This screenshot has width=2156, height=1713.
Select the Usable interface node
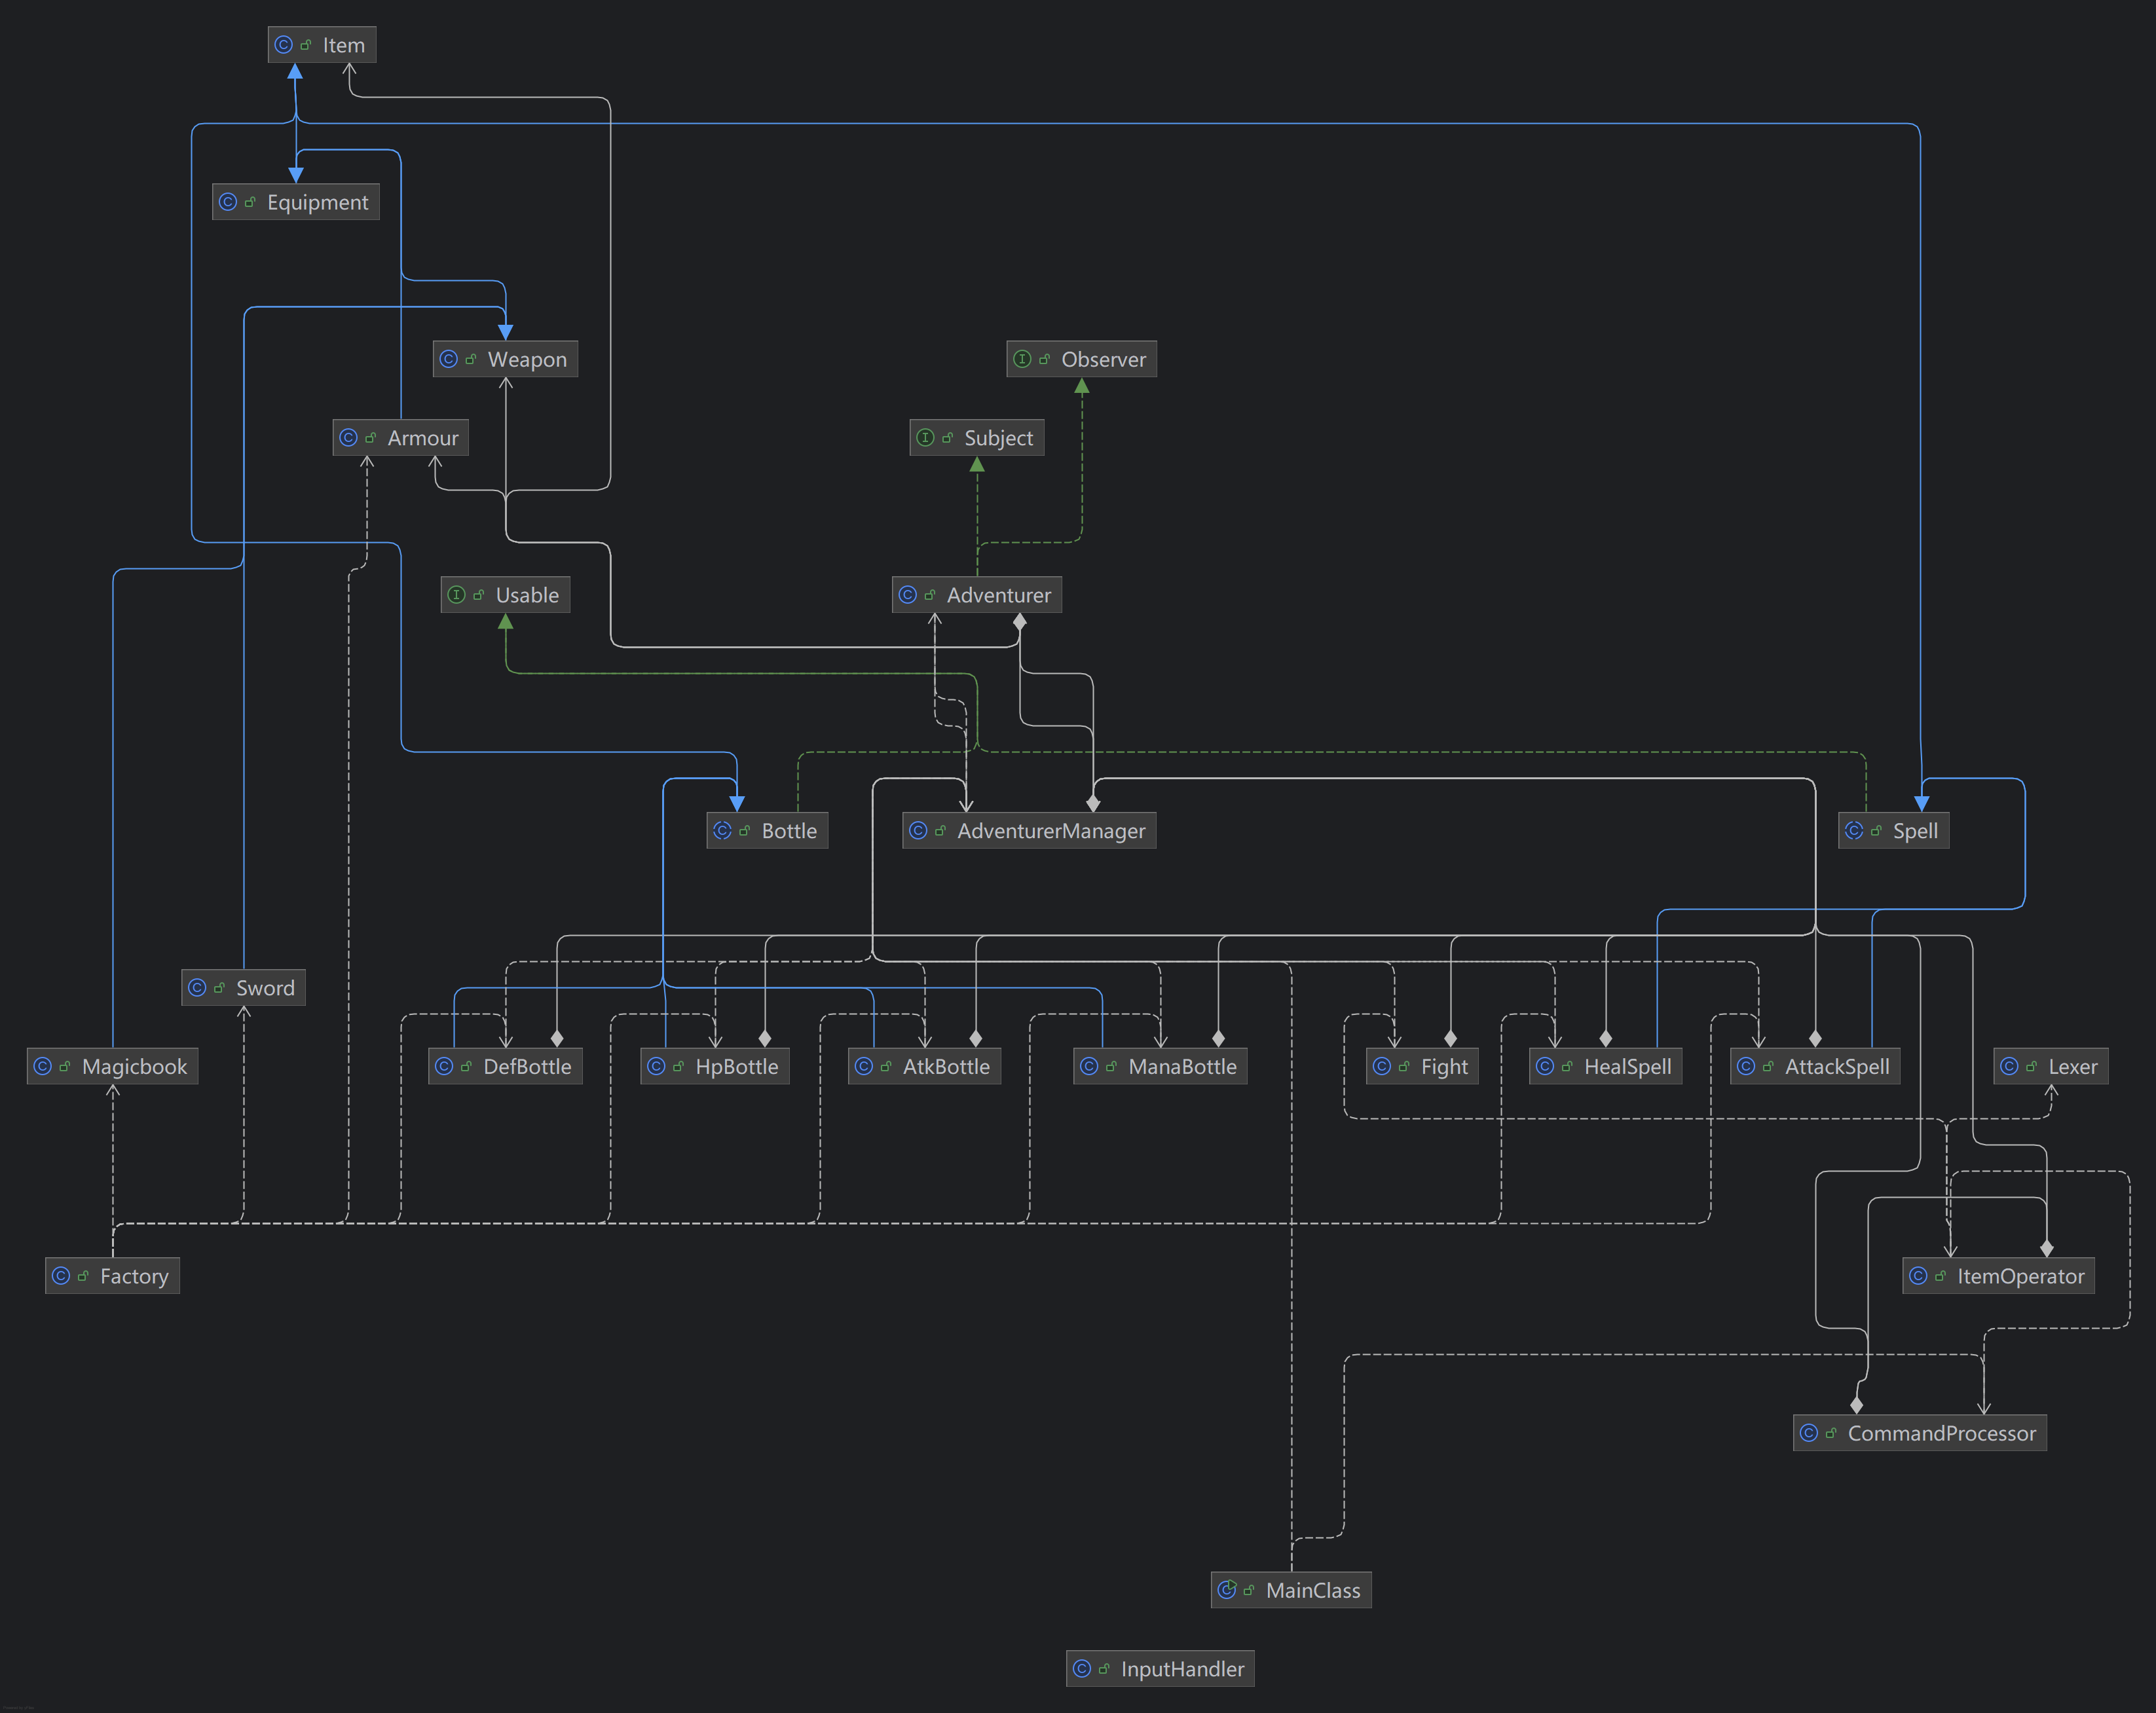tap(505, 595)
